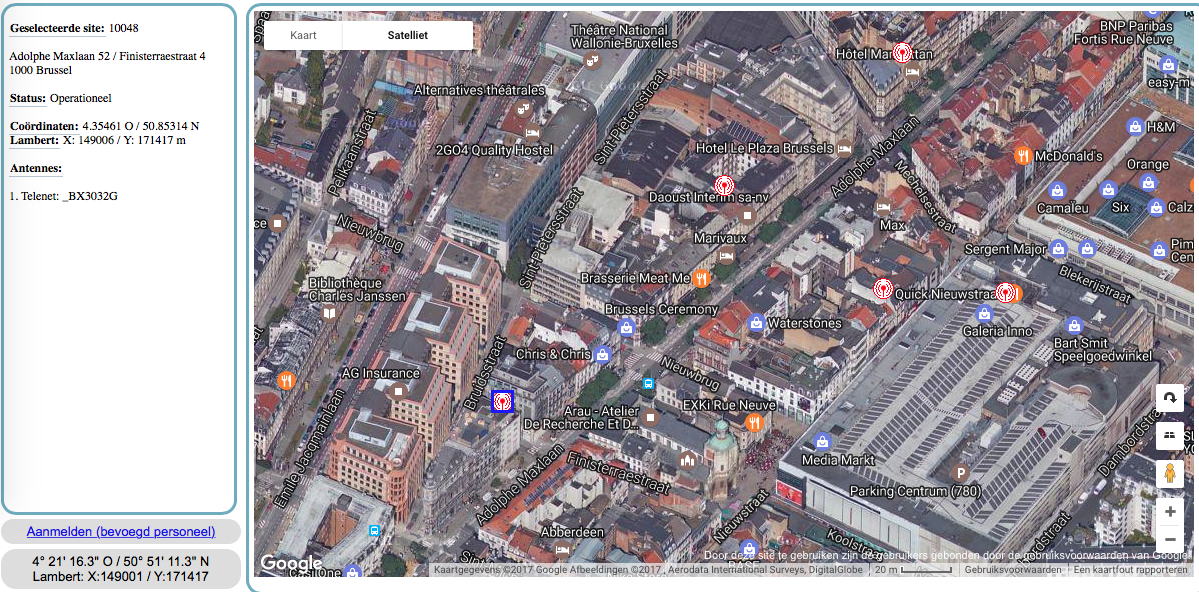Drop into Street View with the Pegman
Screen dimensions: 1199x592
click(1169, 474)
